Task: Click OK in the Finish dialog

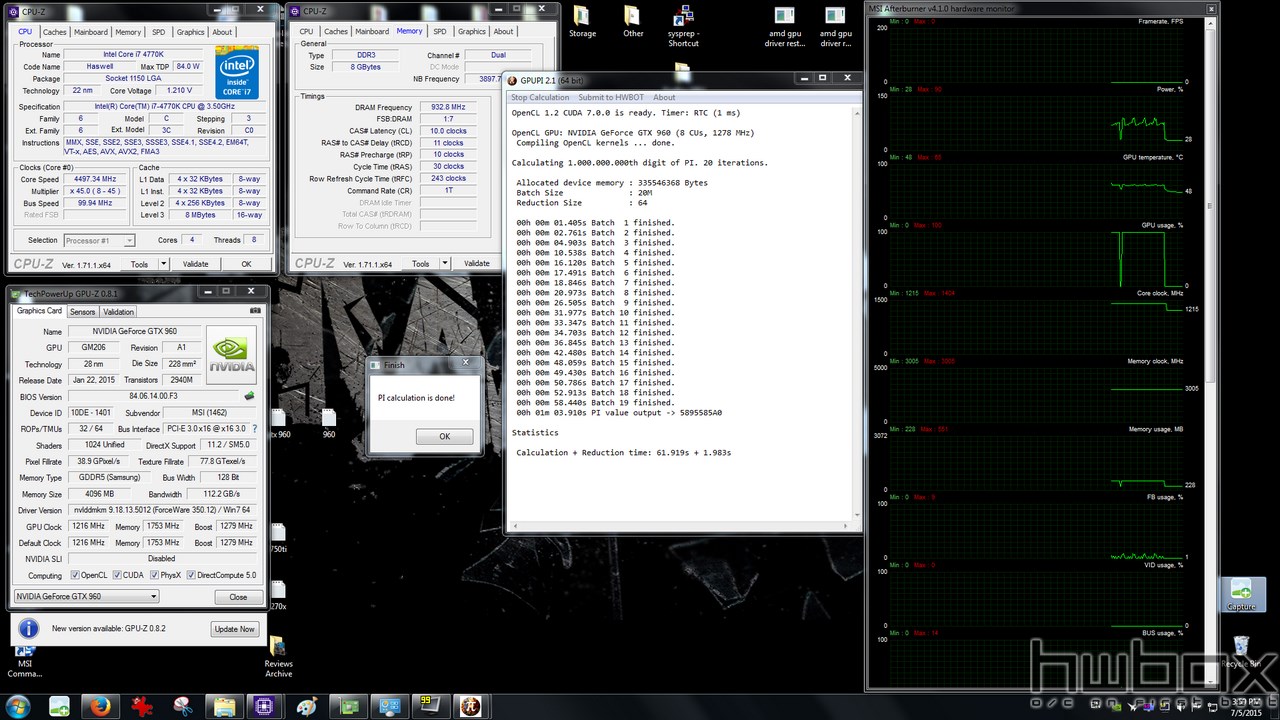Action: pyautogui.click(x=445, y=436)
